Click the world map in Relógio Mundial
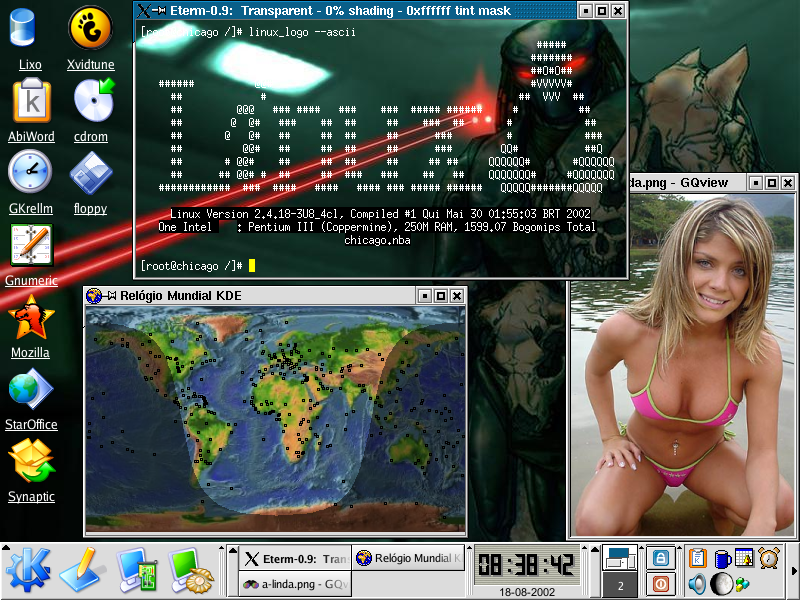Viewport: 800px width, 600px height. (x=276, y=419)
